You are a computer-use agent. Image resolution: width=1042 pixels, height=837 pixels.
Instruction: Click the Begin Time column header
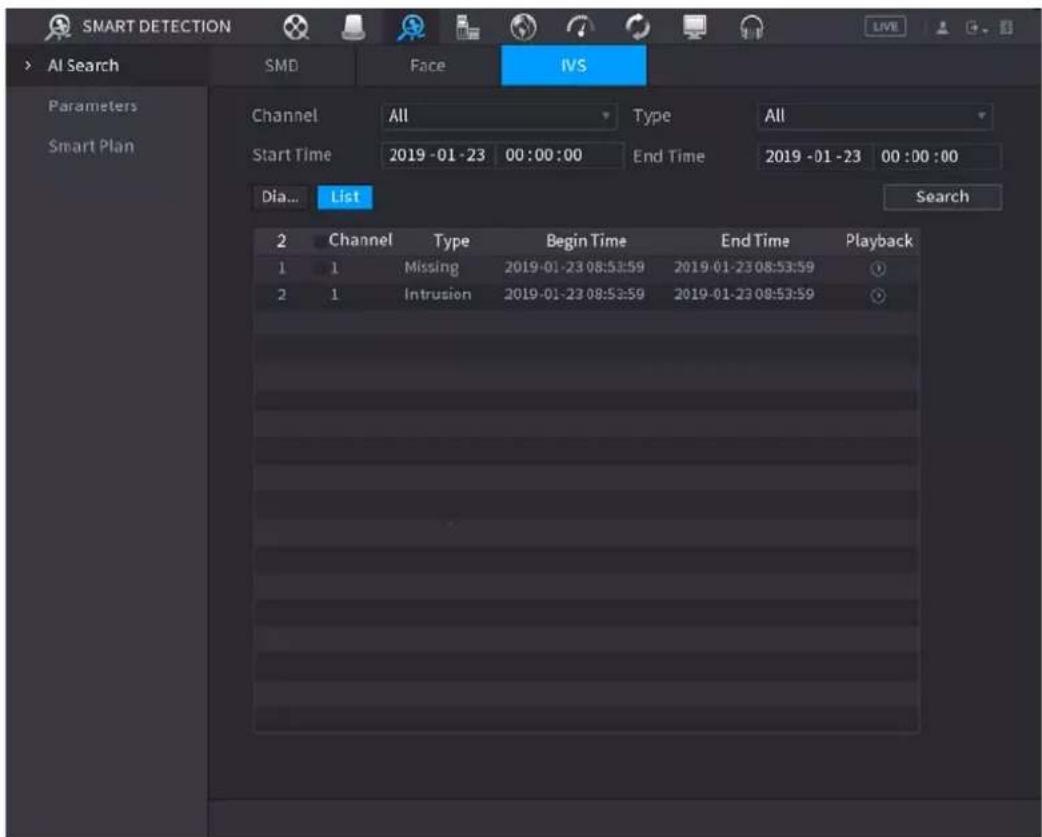click(586, 240)
